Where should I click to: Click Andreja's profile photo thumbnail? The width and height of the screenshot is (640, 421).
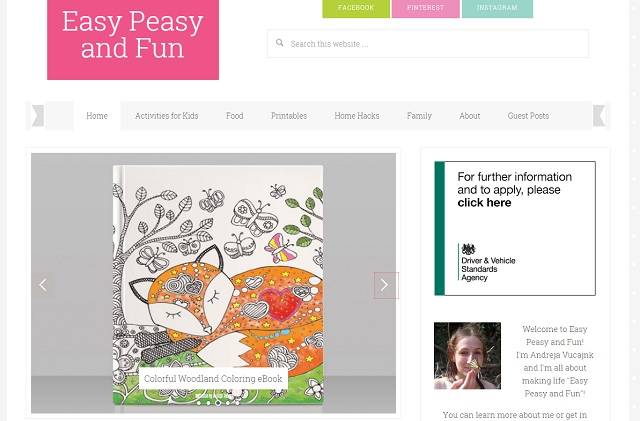(467, 356)
